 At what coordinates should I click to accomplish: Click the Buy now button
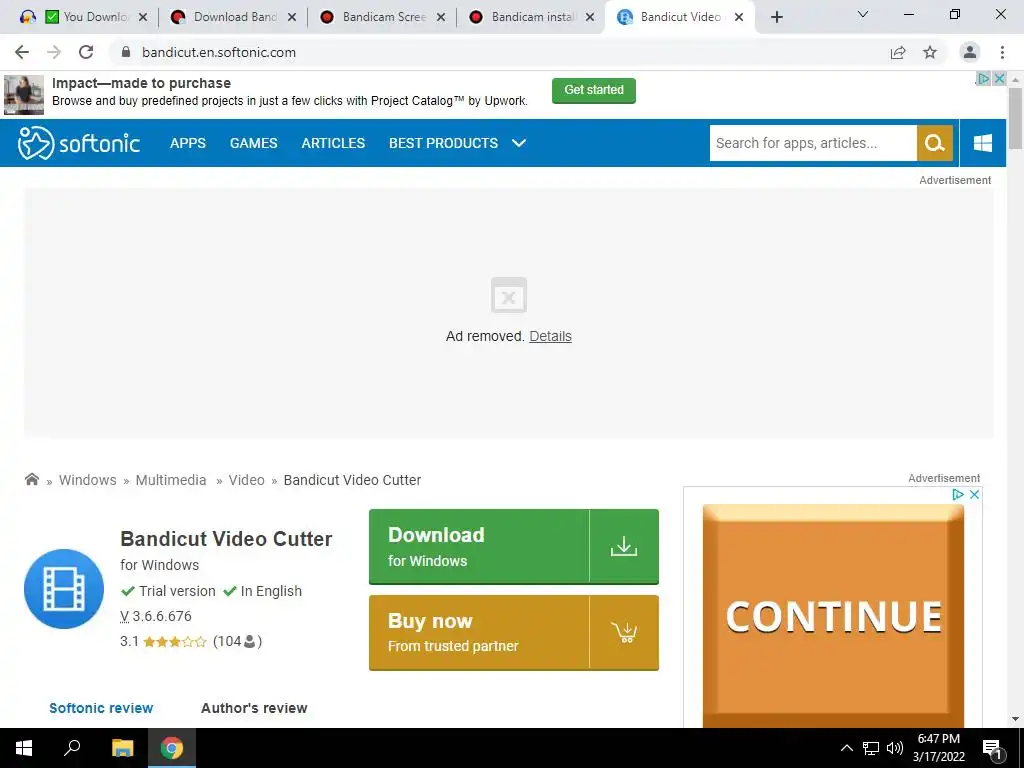[514, 632]
